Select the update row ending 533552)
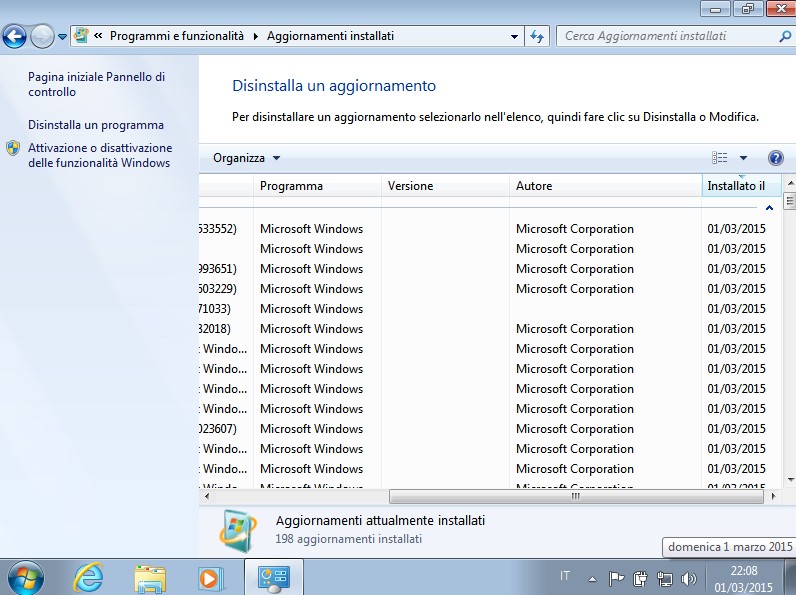 tap(490, 229)
